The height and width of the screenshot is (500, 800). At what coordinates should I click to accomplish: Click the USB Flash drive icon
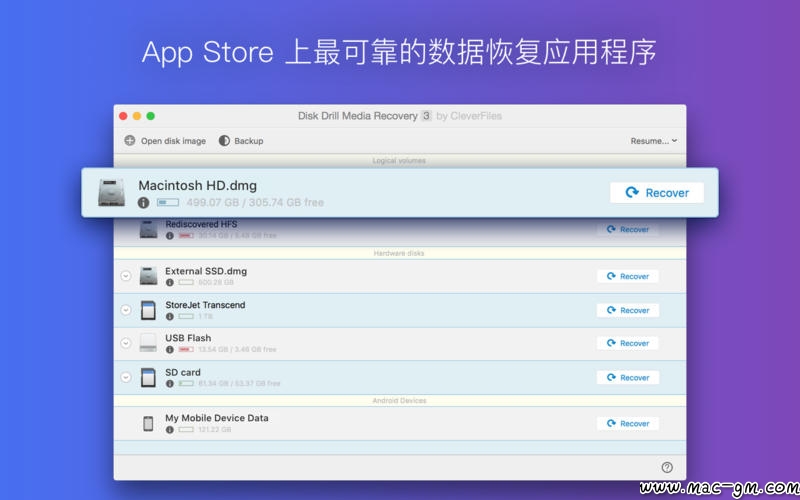click(x=148, y=343)
